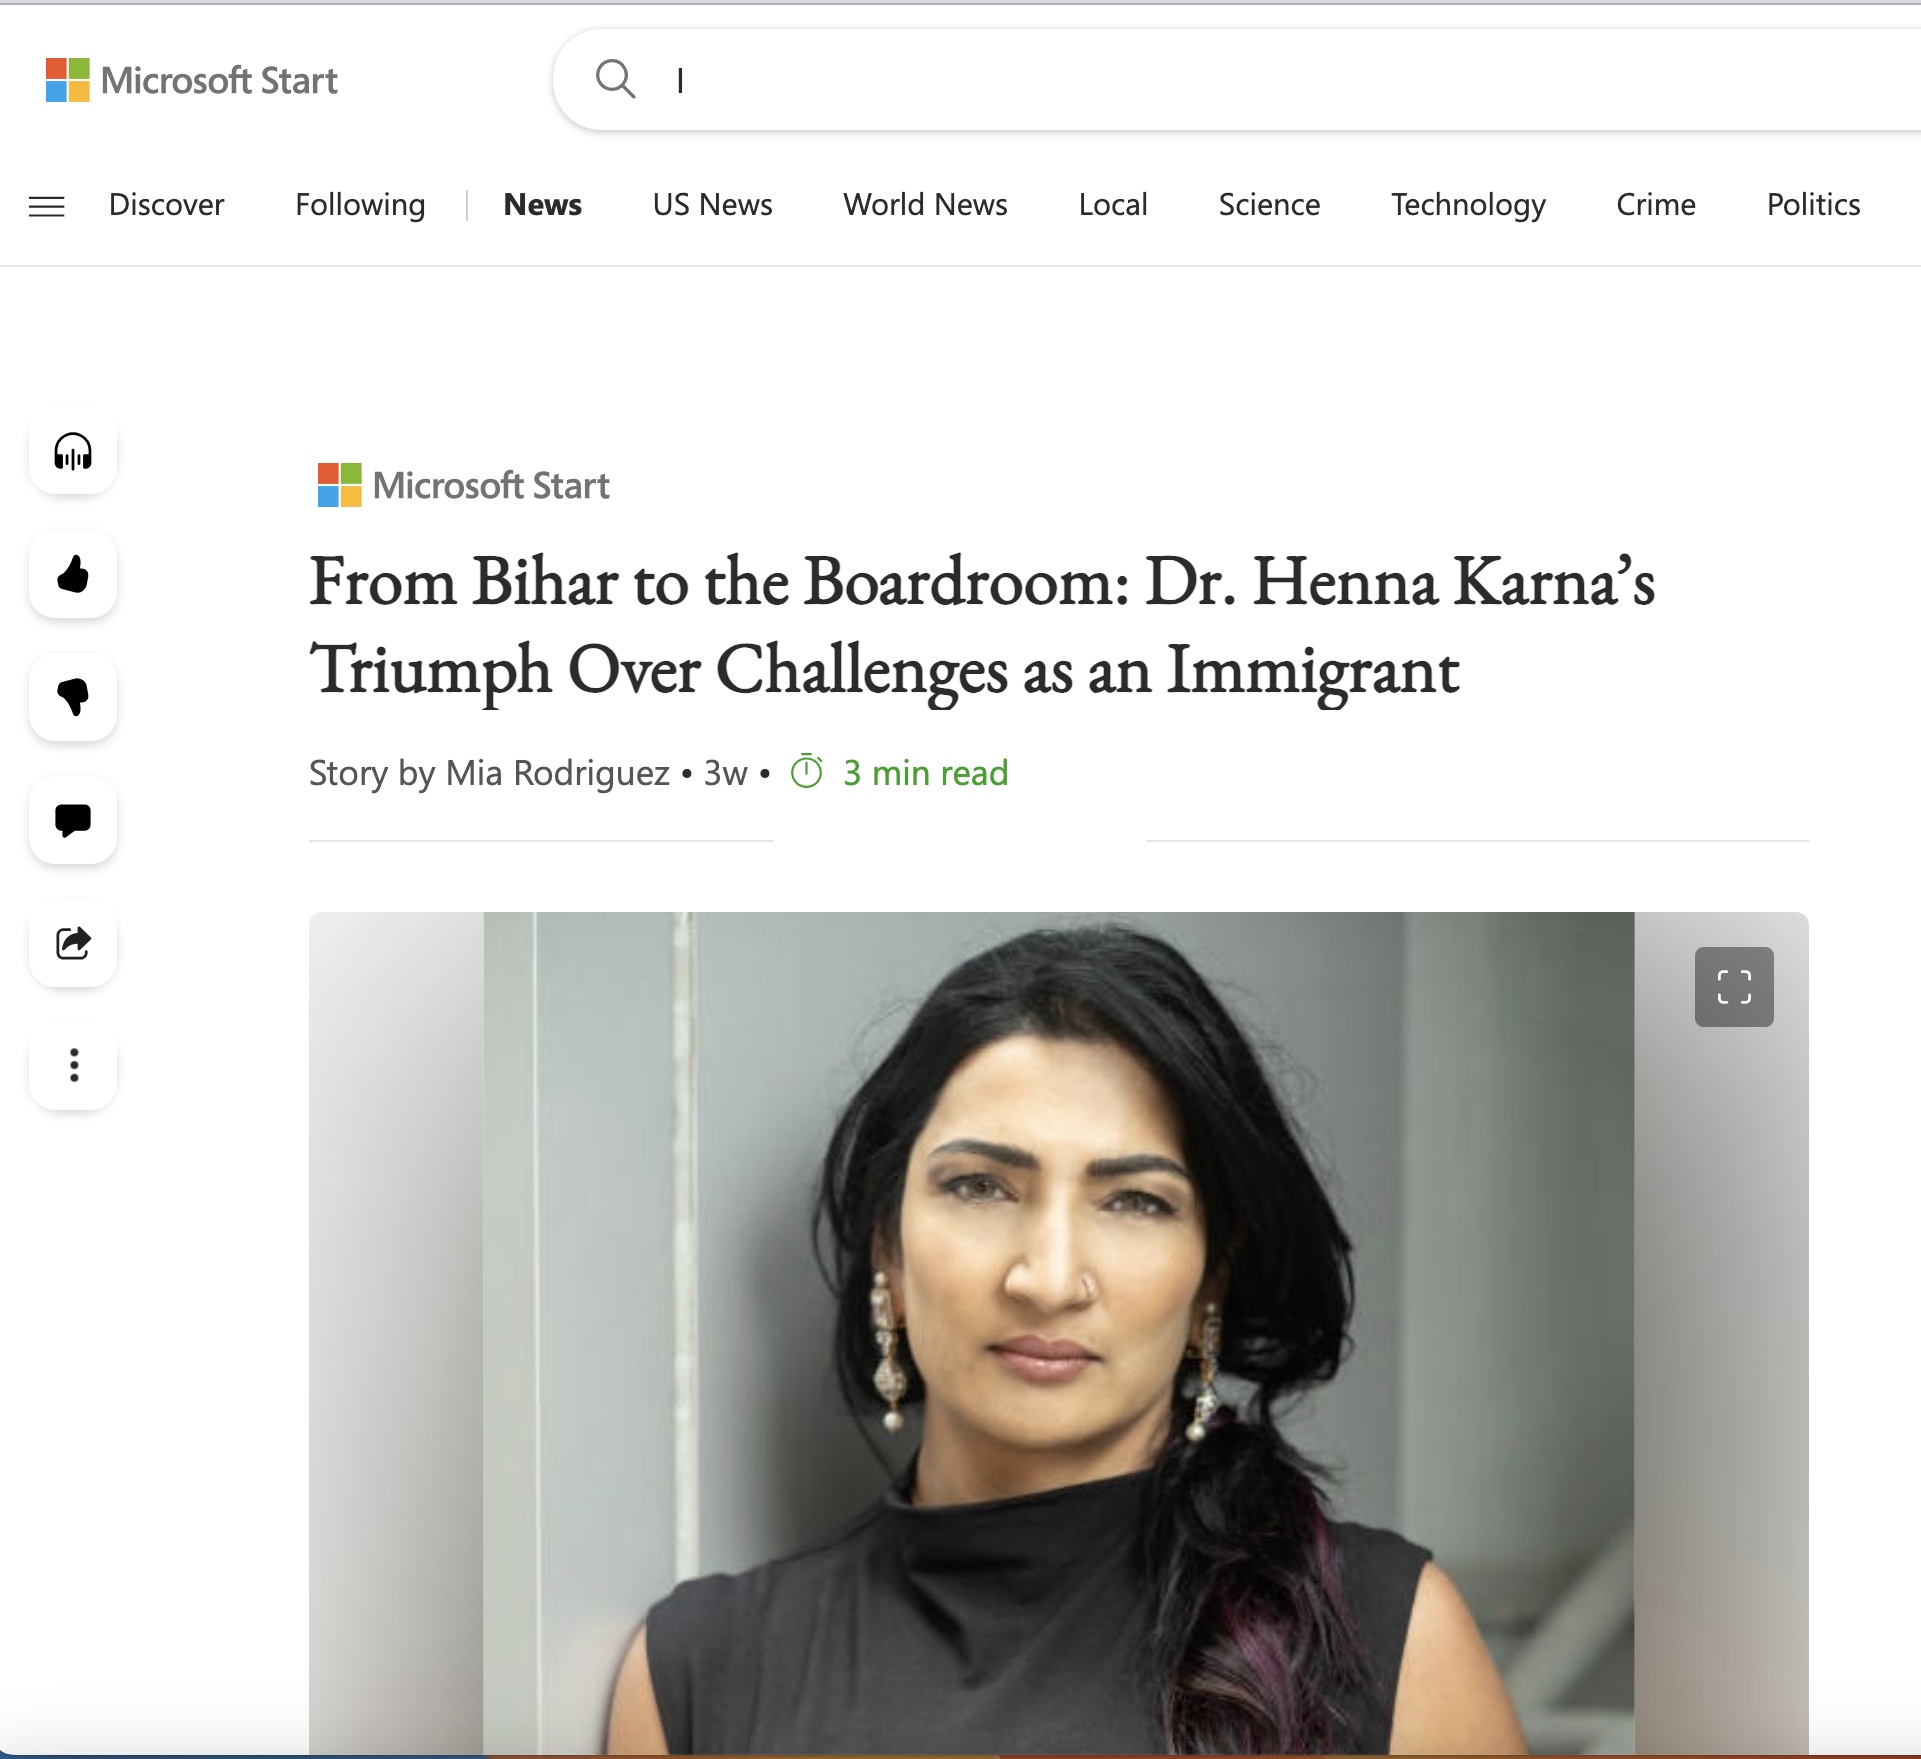Dislike the article with the thumbs down icon

pyautogui.click(x=73, y=697)
